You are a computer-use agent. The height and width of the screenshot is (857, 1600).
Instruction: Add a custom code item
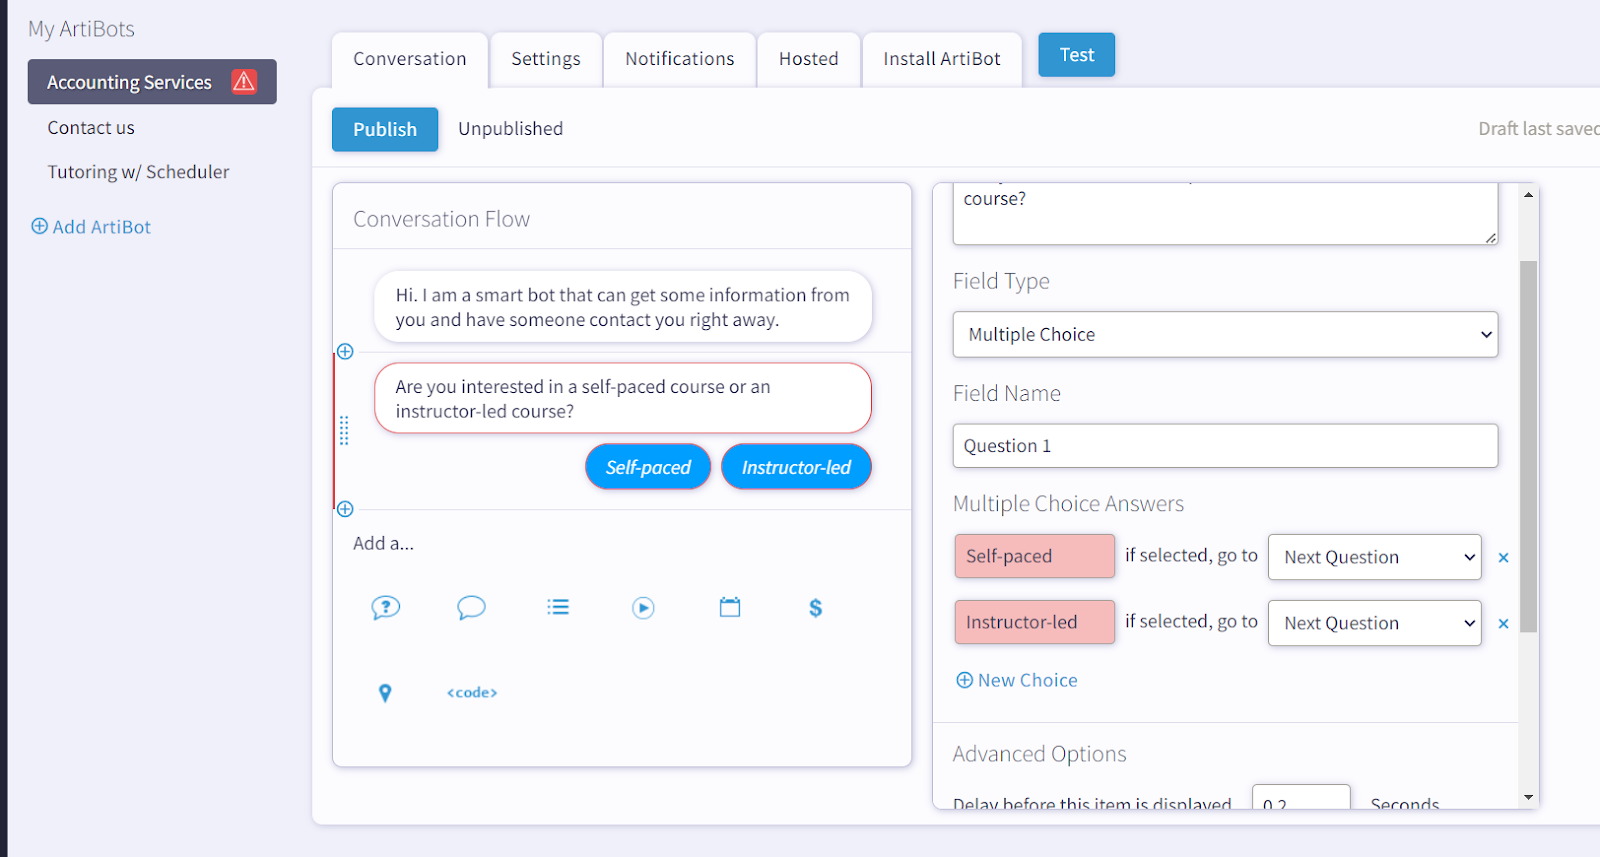tap(472, 693)
